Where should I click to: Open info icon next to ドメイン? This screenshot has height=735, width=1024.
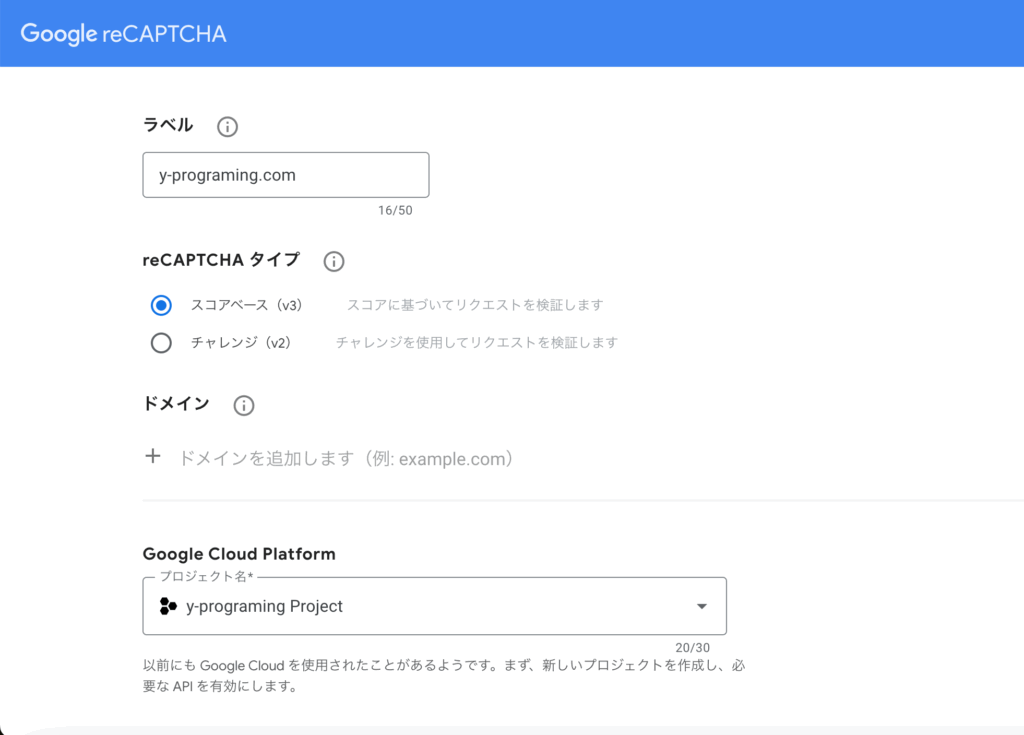click(244, 406)
